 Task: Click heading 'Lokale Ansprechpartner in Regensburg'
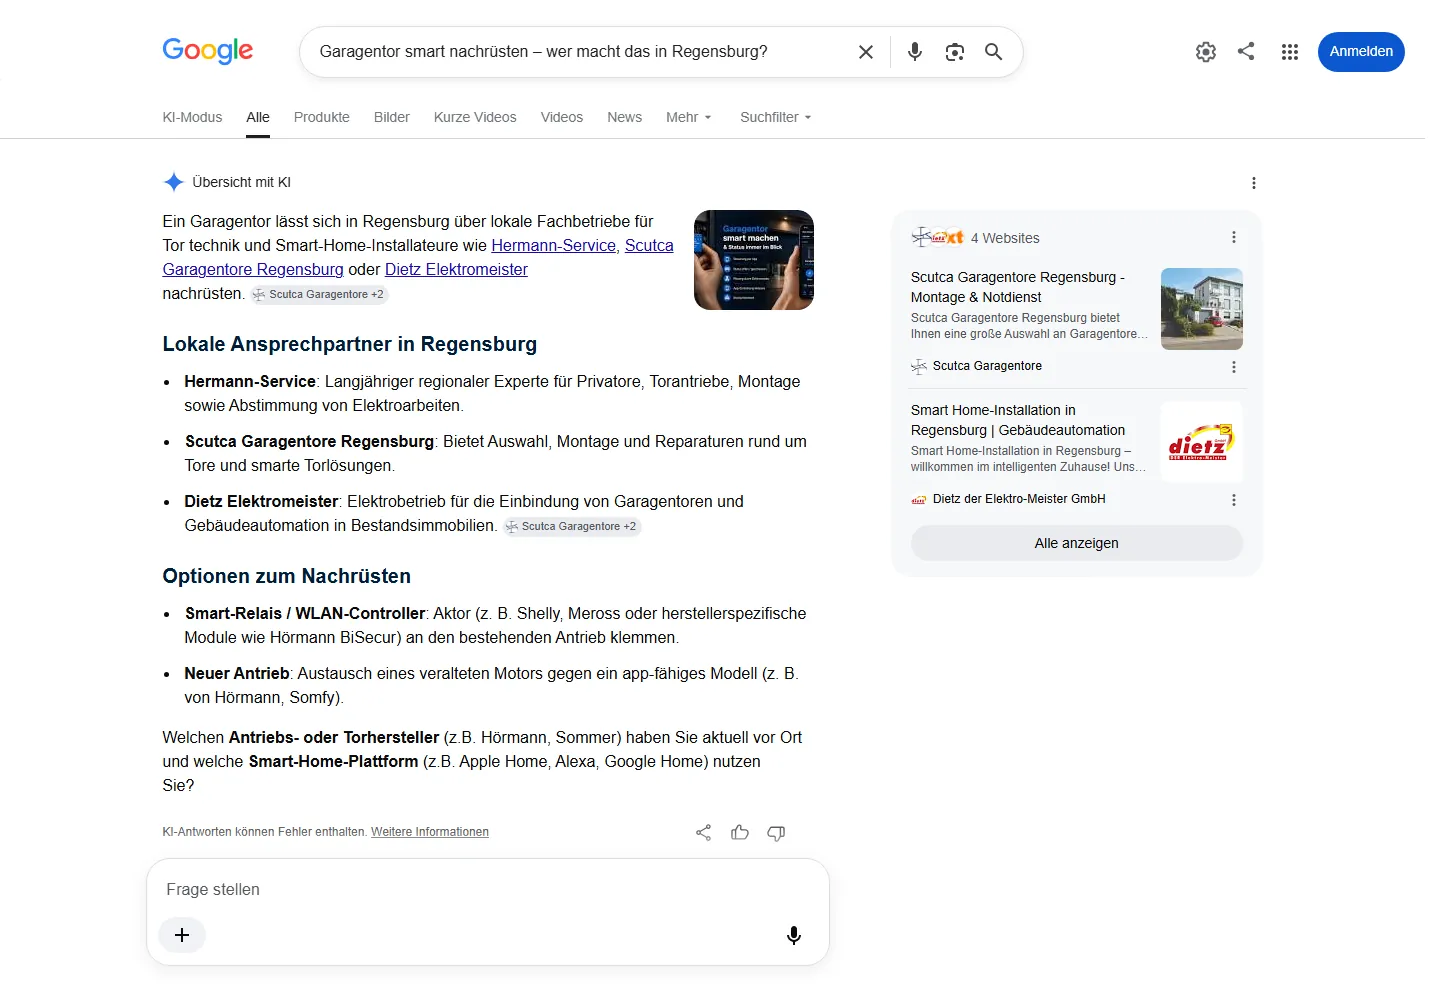(x=350, y=344)
